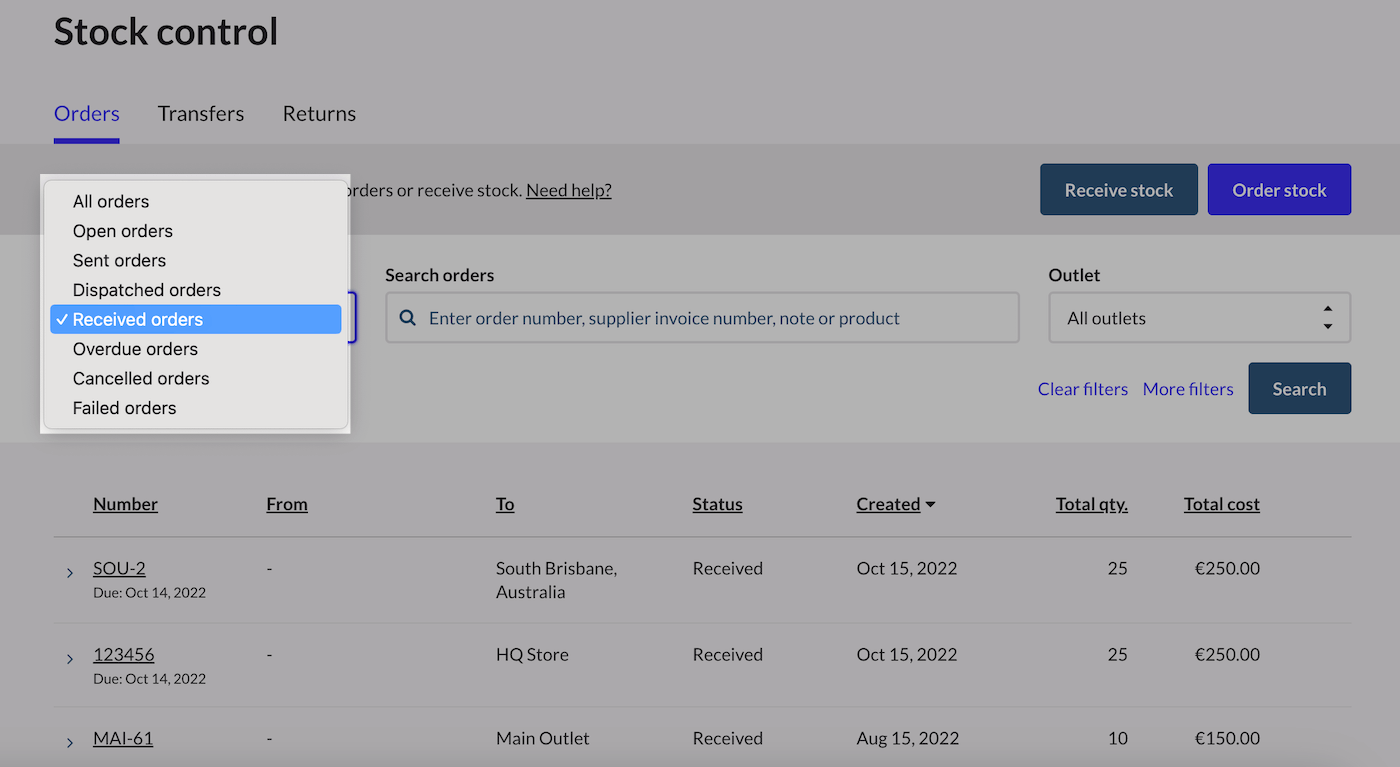Focus the Search orders input field
The width and height of the screenshot is (1400, 767).
[702, 318]
